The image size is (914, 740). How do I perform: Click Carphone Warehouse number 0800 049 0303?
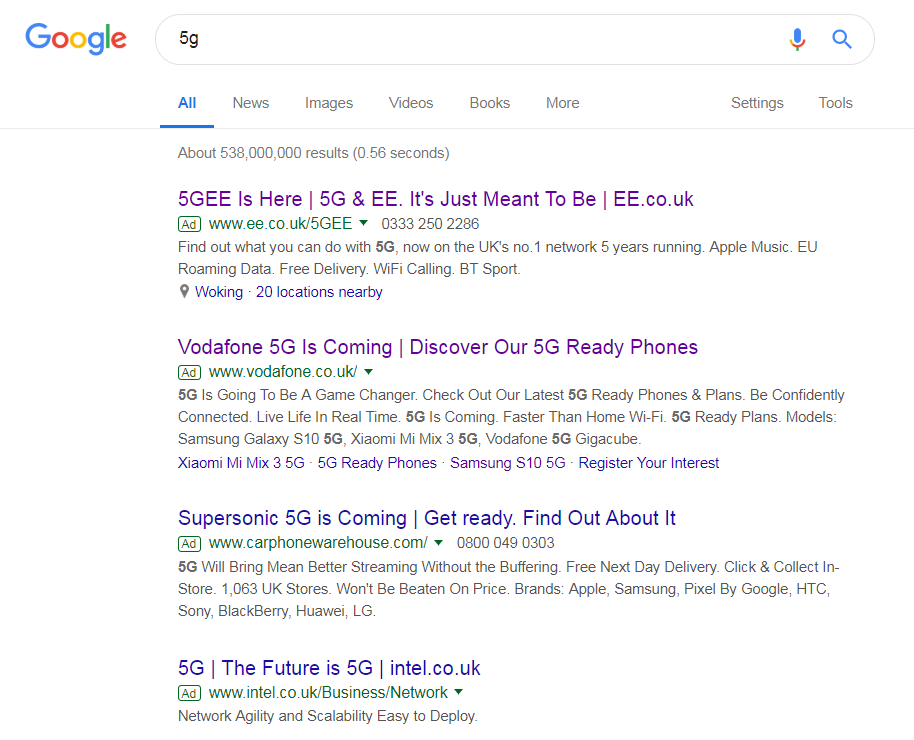(x=505, y=543)
